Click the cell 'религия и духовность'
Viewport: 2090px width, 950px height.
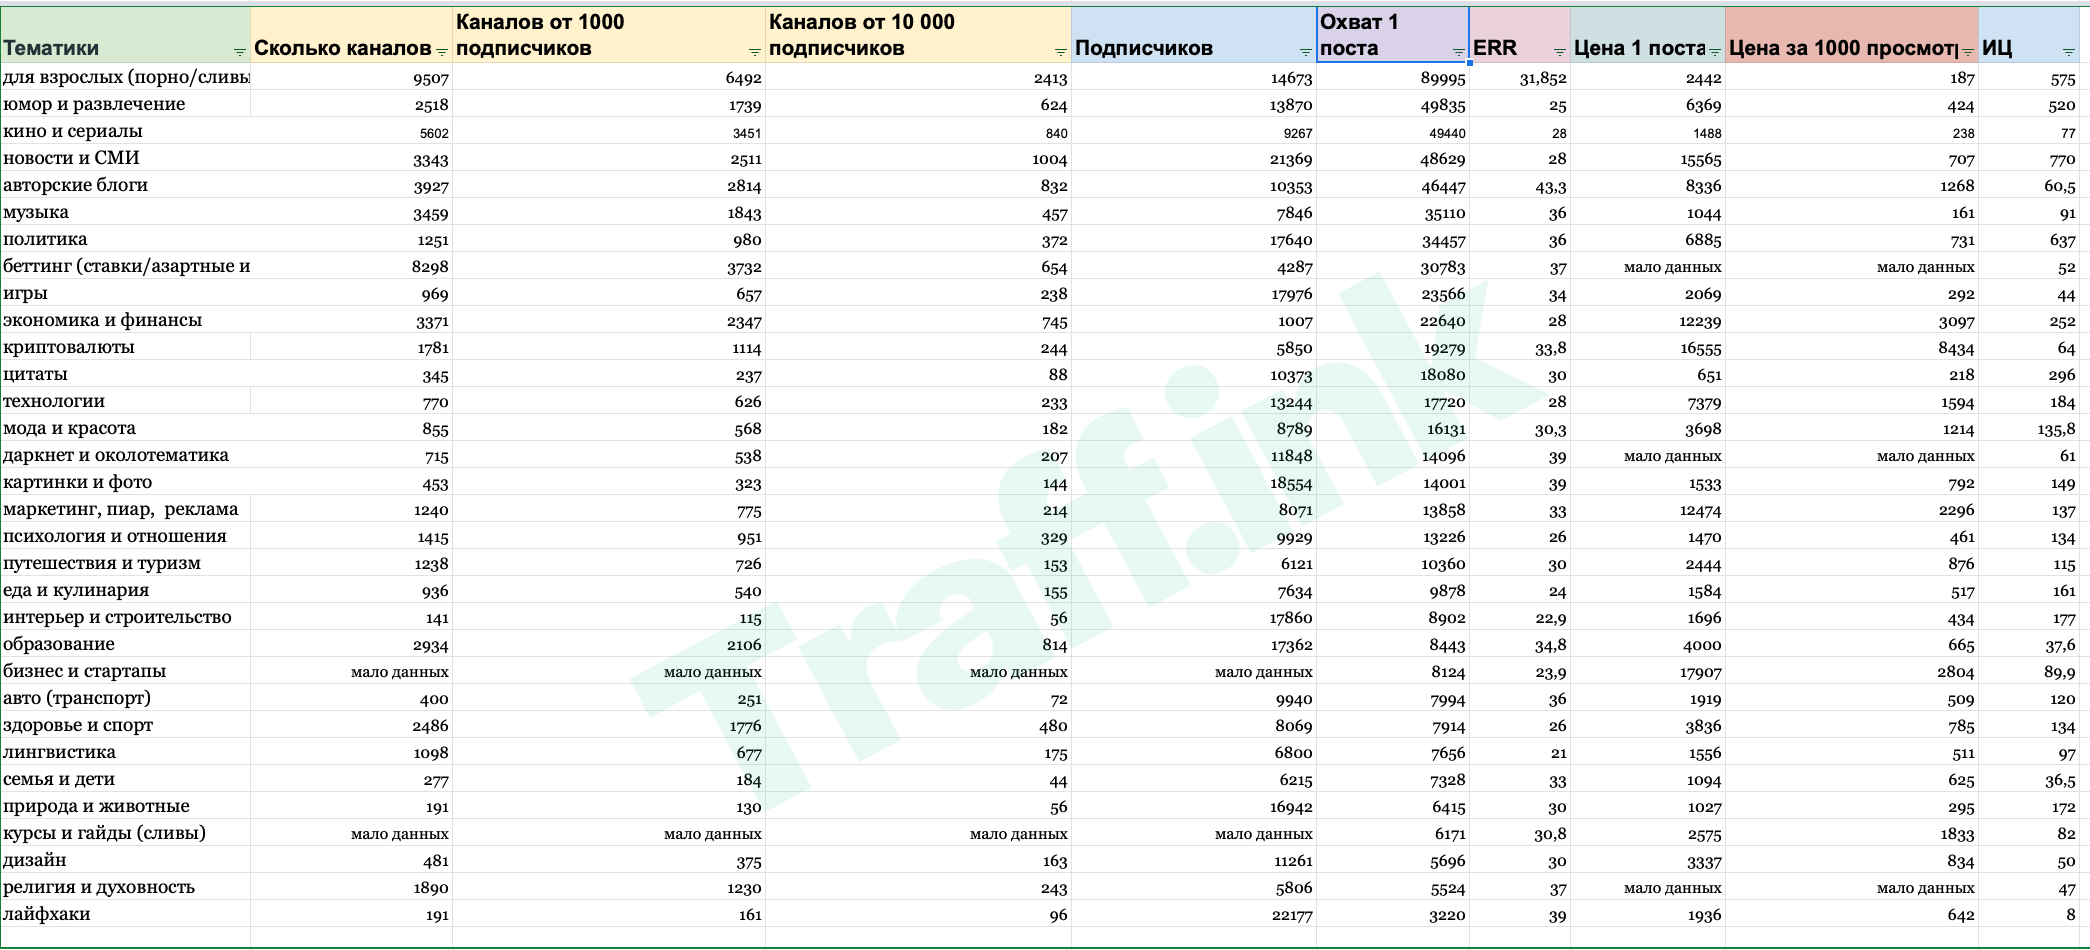coord(125,887)
